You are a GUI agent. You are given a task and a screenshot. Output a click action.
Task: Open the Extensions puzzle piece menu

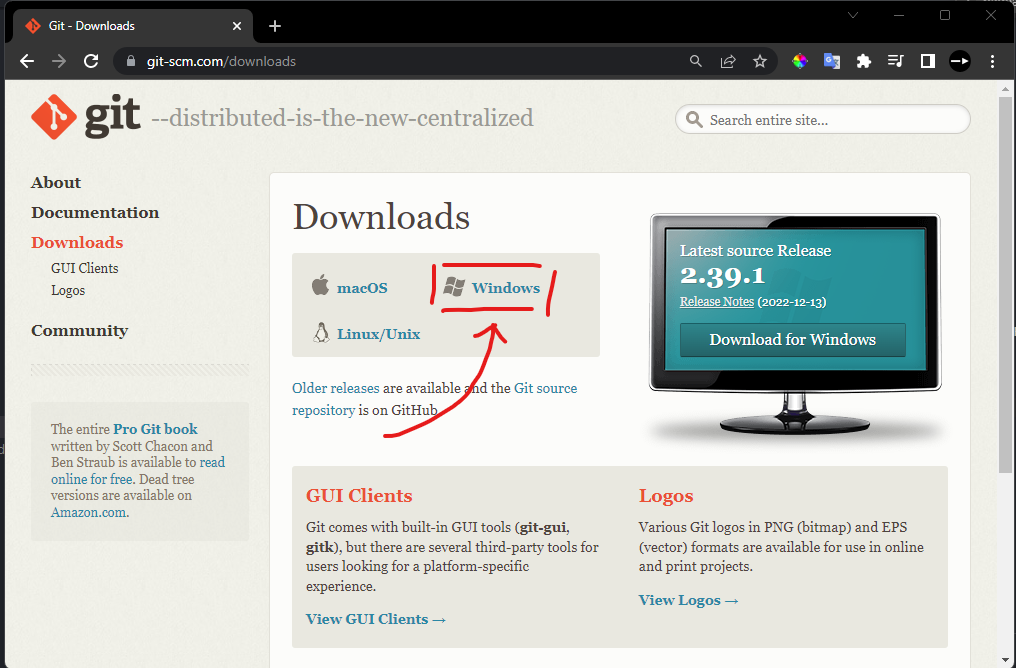click(864, 61)
